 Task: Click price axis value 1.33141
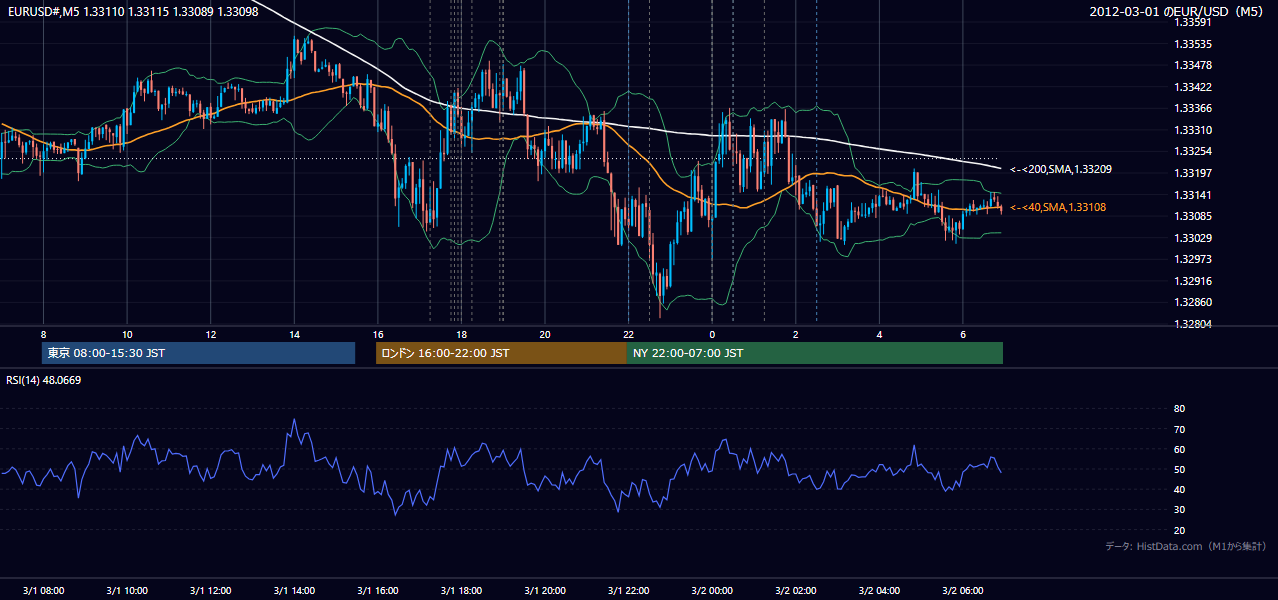coord(1193,195)
